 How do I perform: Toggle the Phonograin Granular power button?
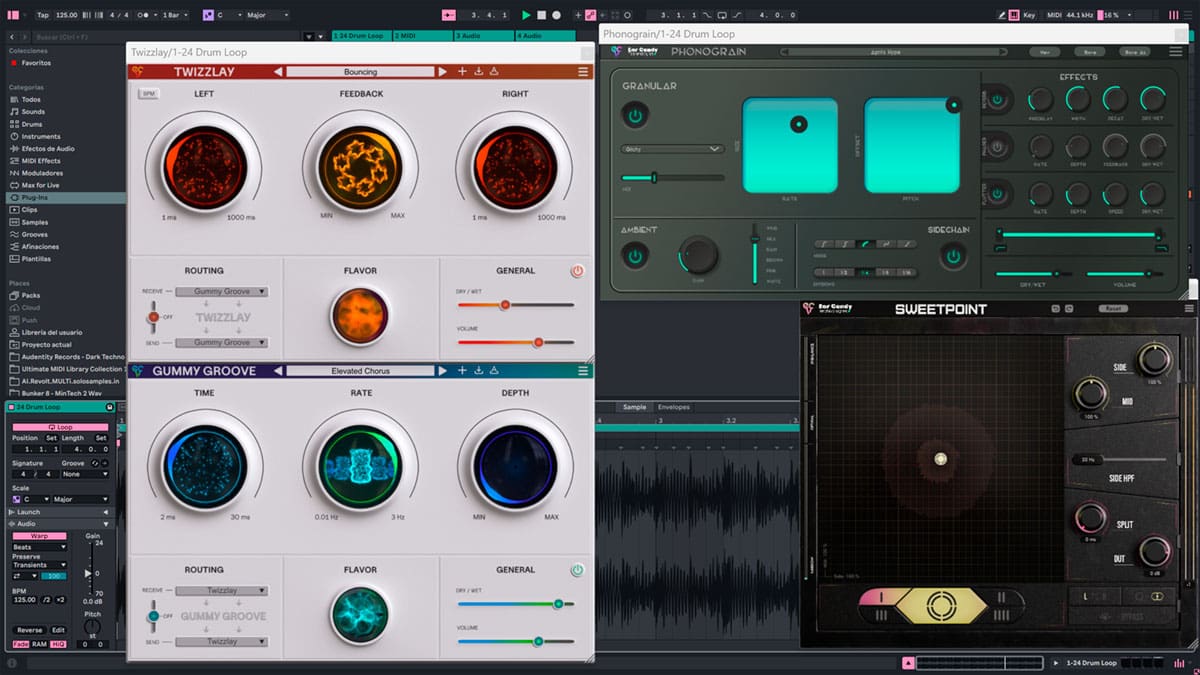(635, 116)
